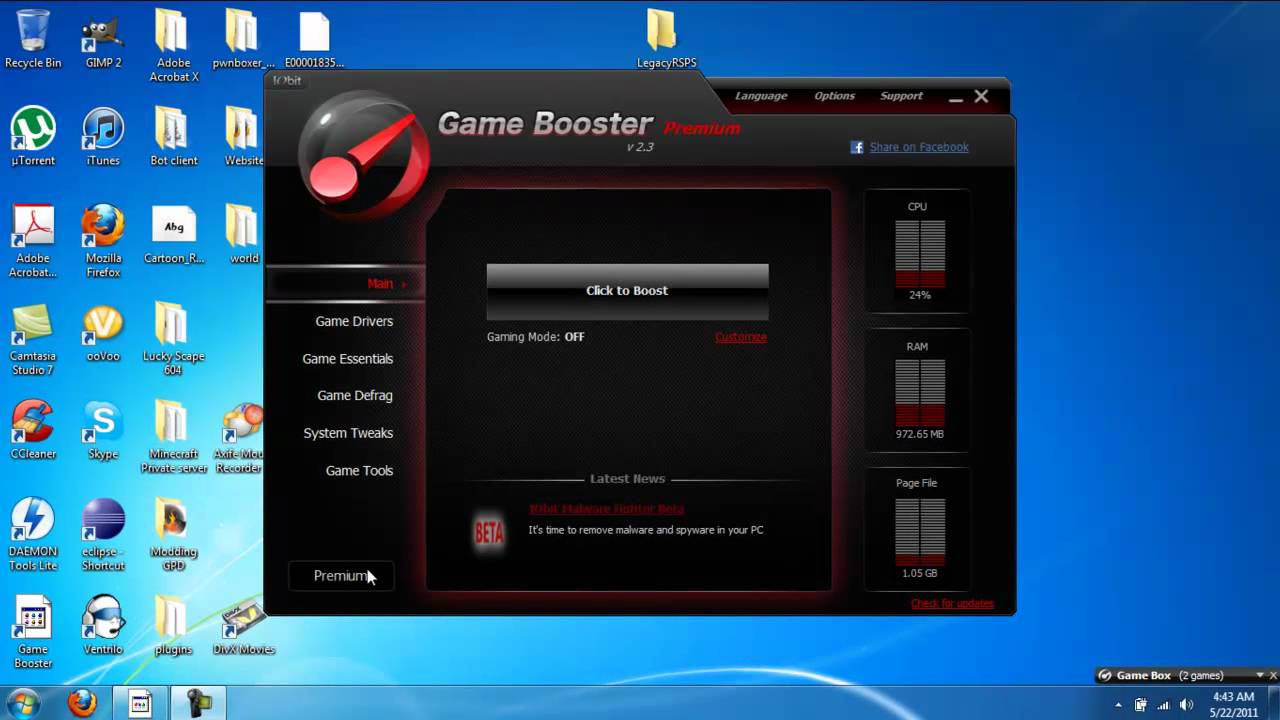Viewport: 1280px width, 720px height.
Task: Open the System Tweaks section
Action: coord(348,433)
